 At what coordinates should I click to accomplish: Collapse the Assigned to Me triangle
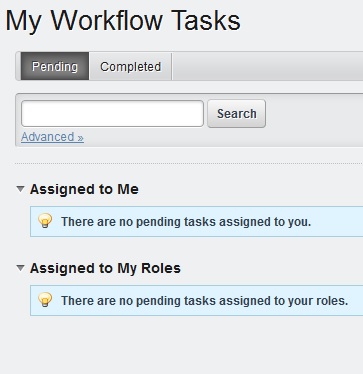point(20,189)
